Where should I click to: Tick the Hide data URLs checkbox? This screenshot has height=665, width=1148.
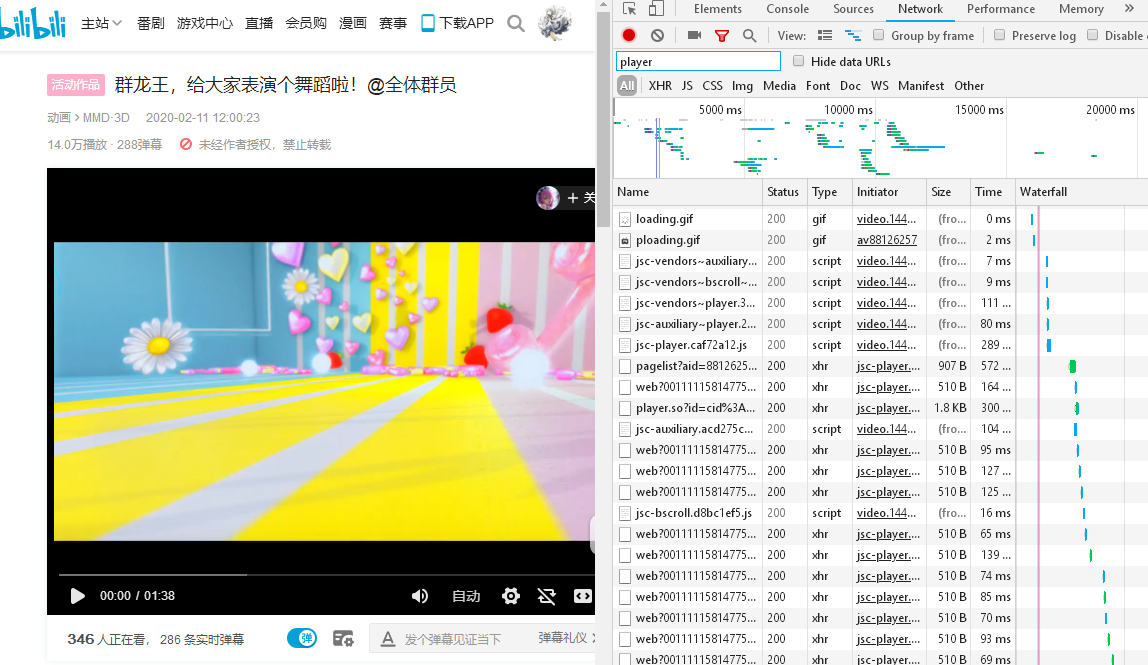(798, 61)
